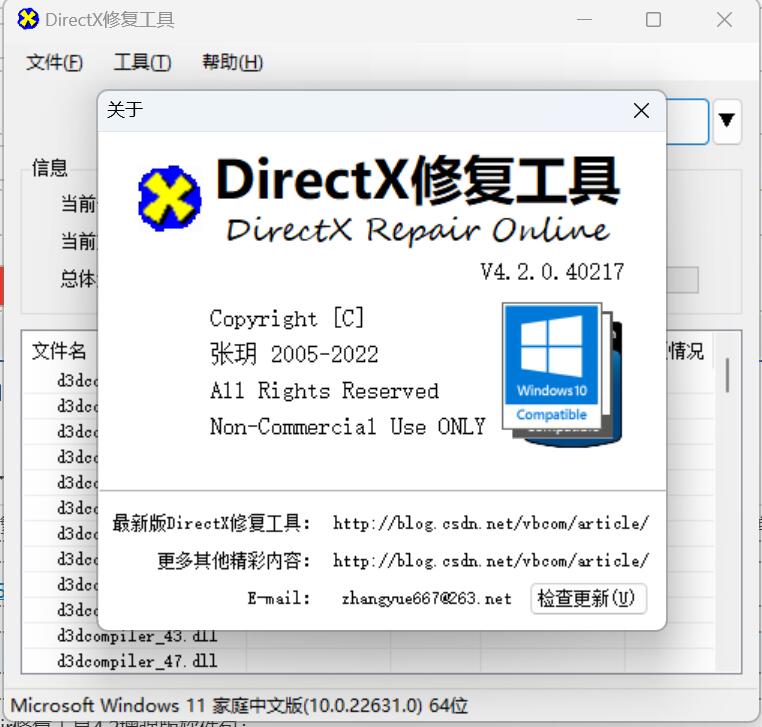Select the d3dcompiler_43.dll row
Screen dimensions: 762x727
pos(137,636)
